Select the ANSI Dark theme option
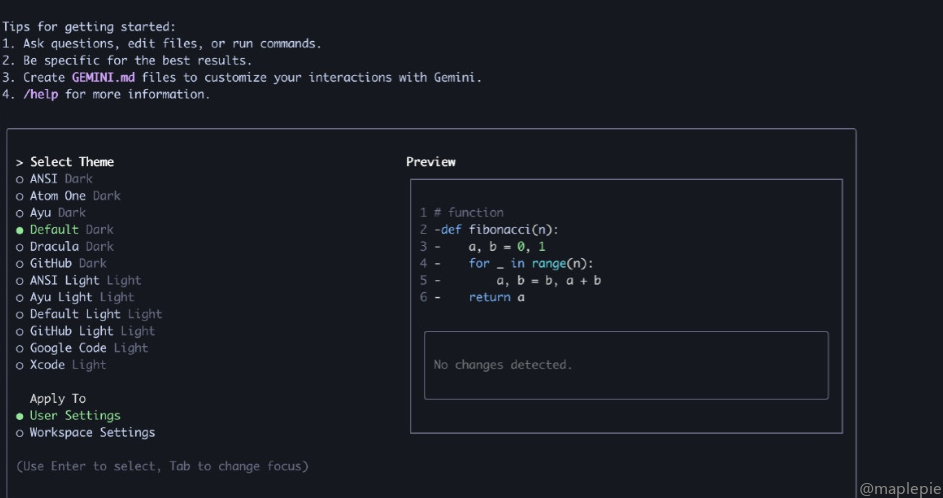 60,179
